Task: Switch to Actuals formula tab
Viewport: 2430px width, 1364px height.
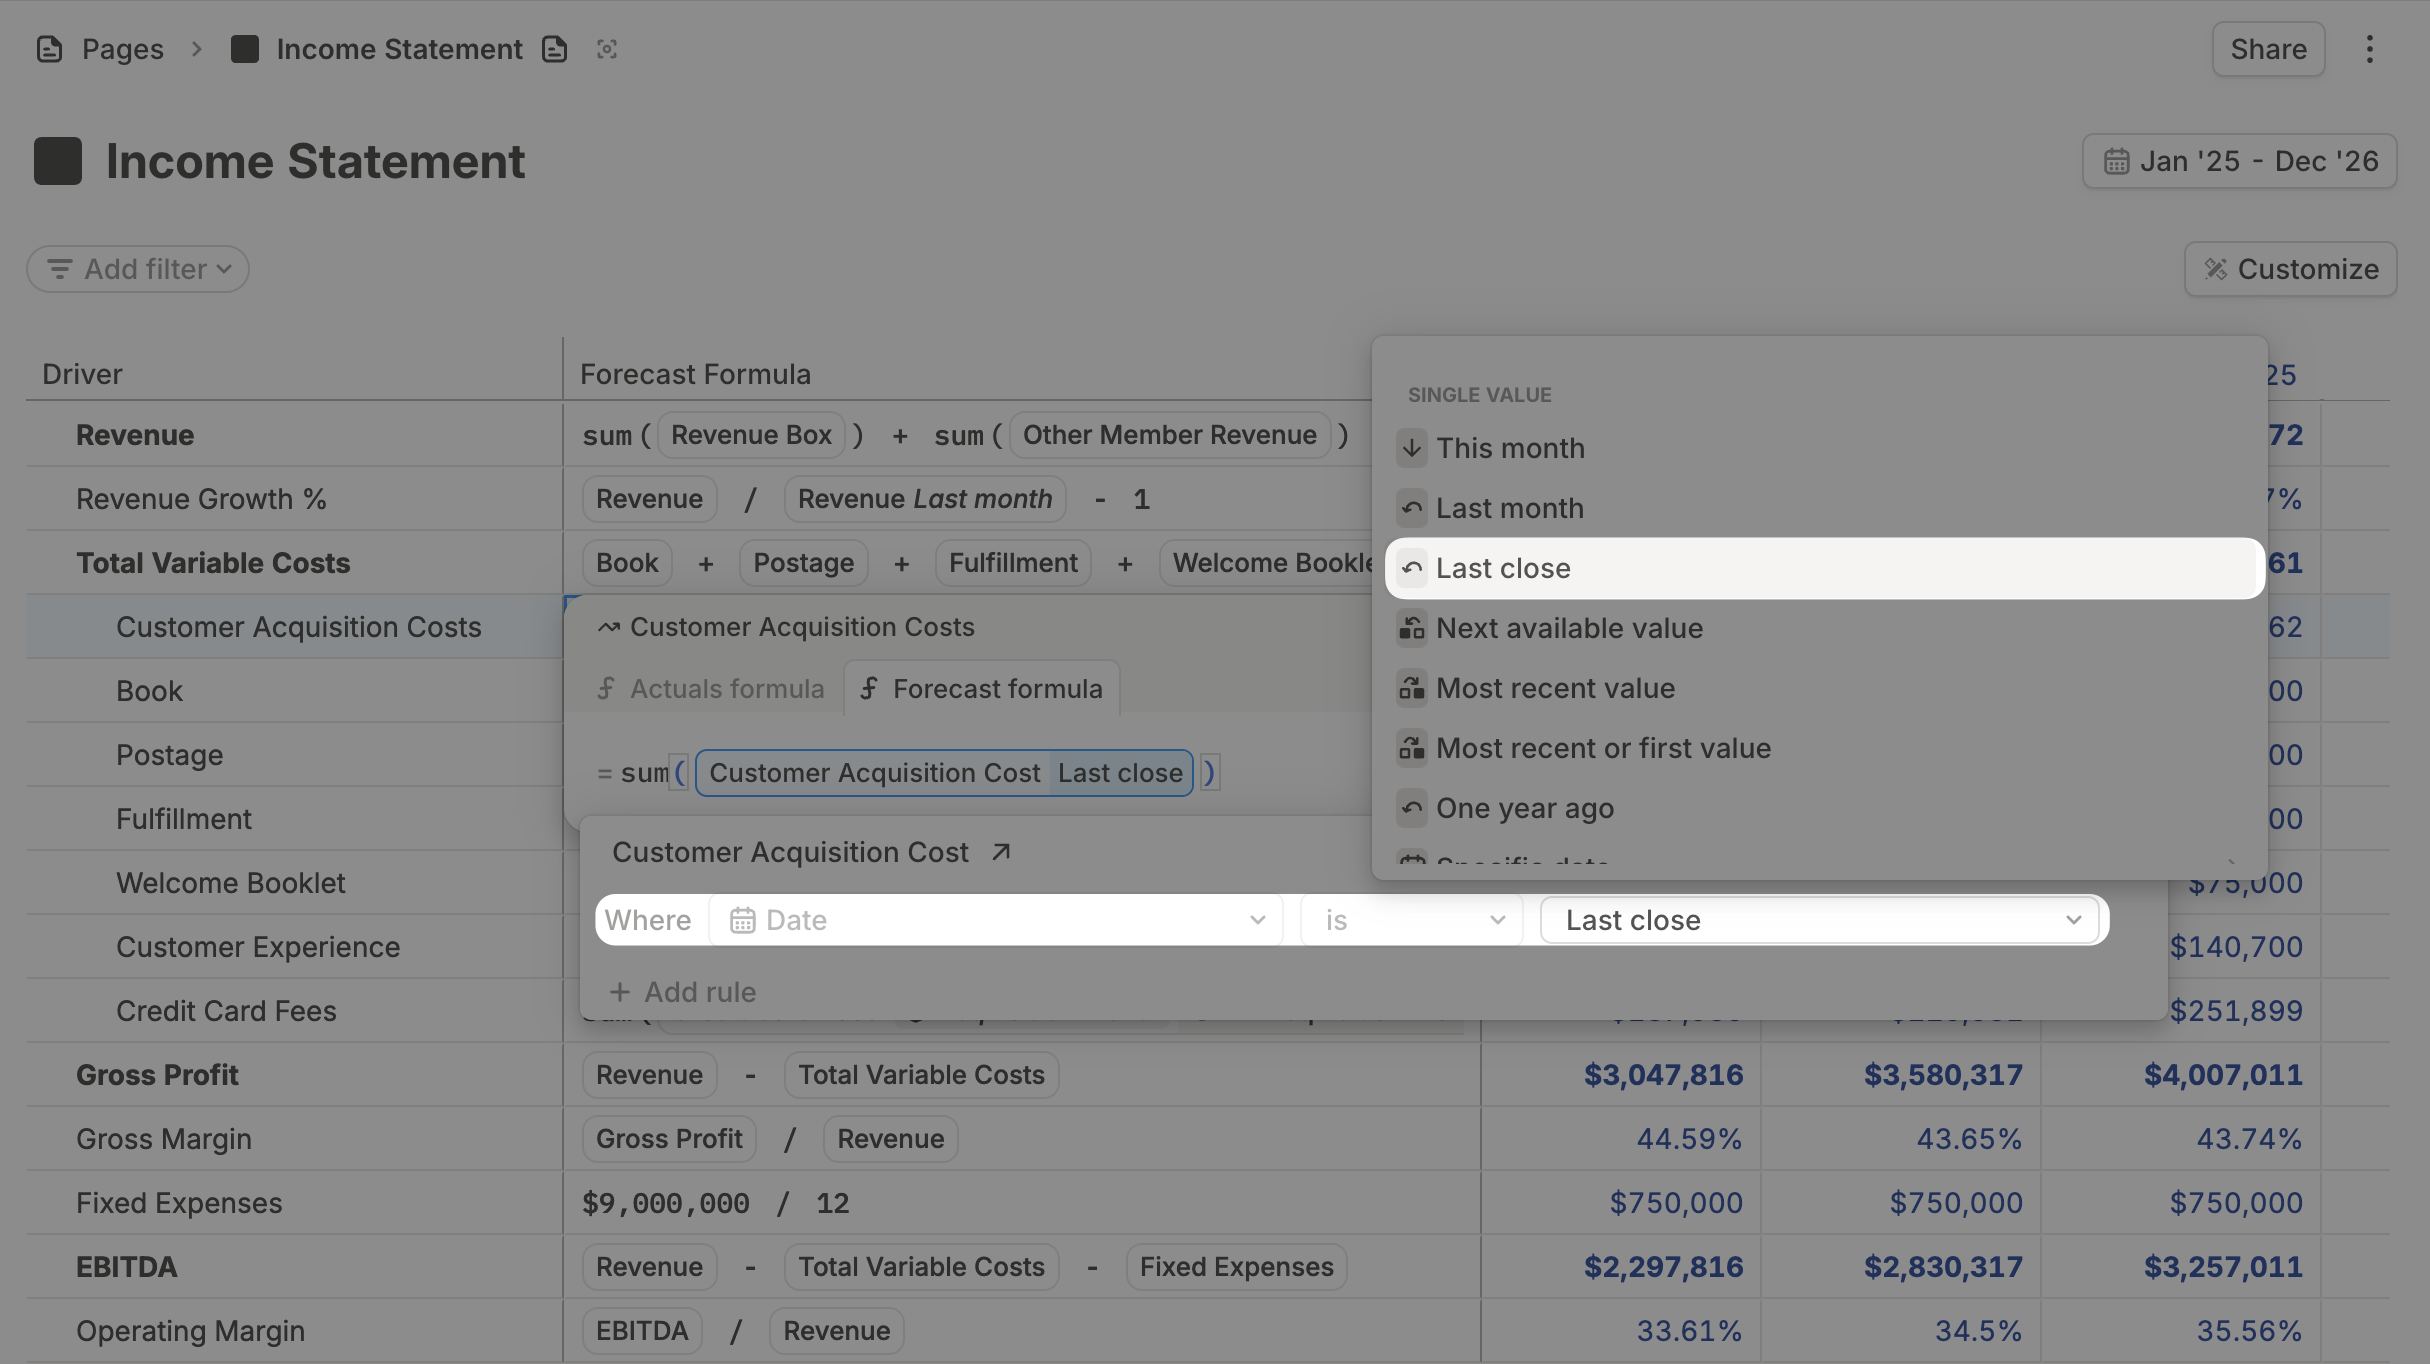Action: [711, 689]
